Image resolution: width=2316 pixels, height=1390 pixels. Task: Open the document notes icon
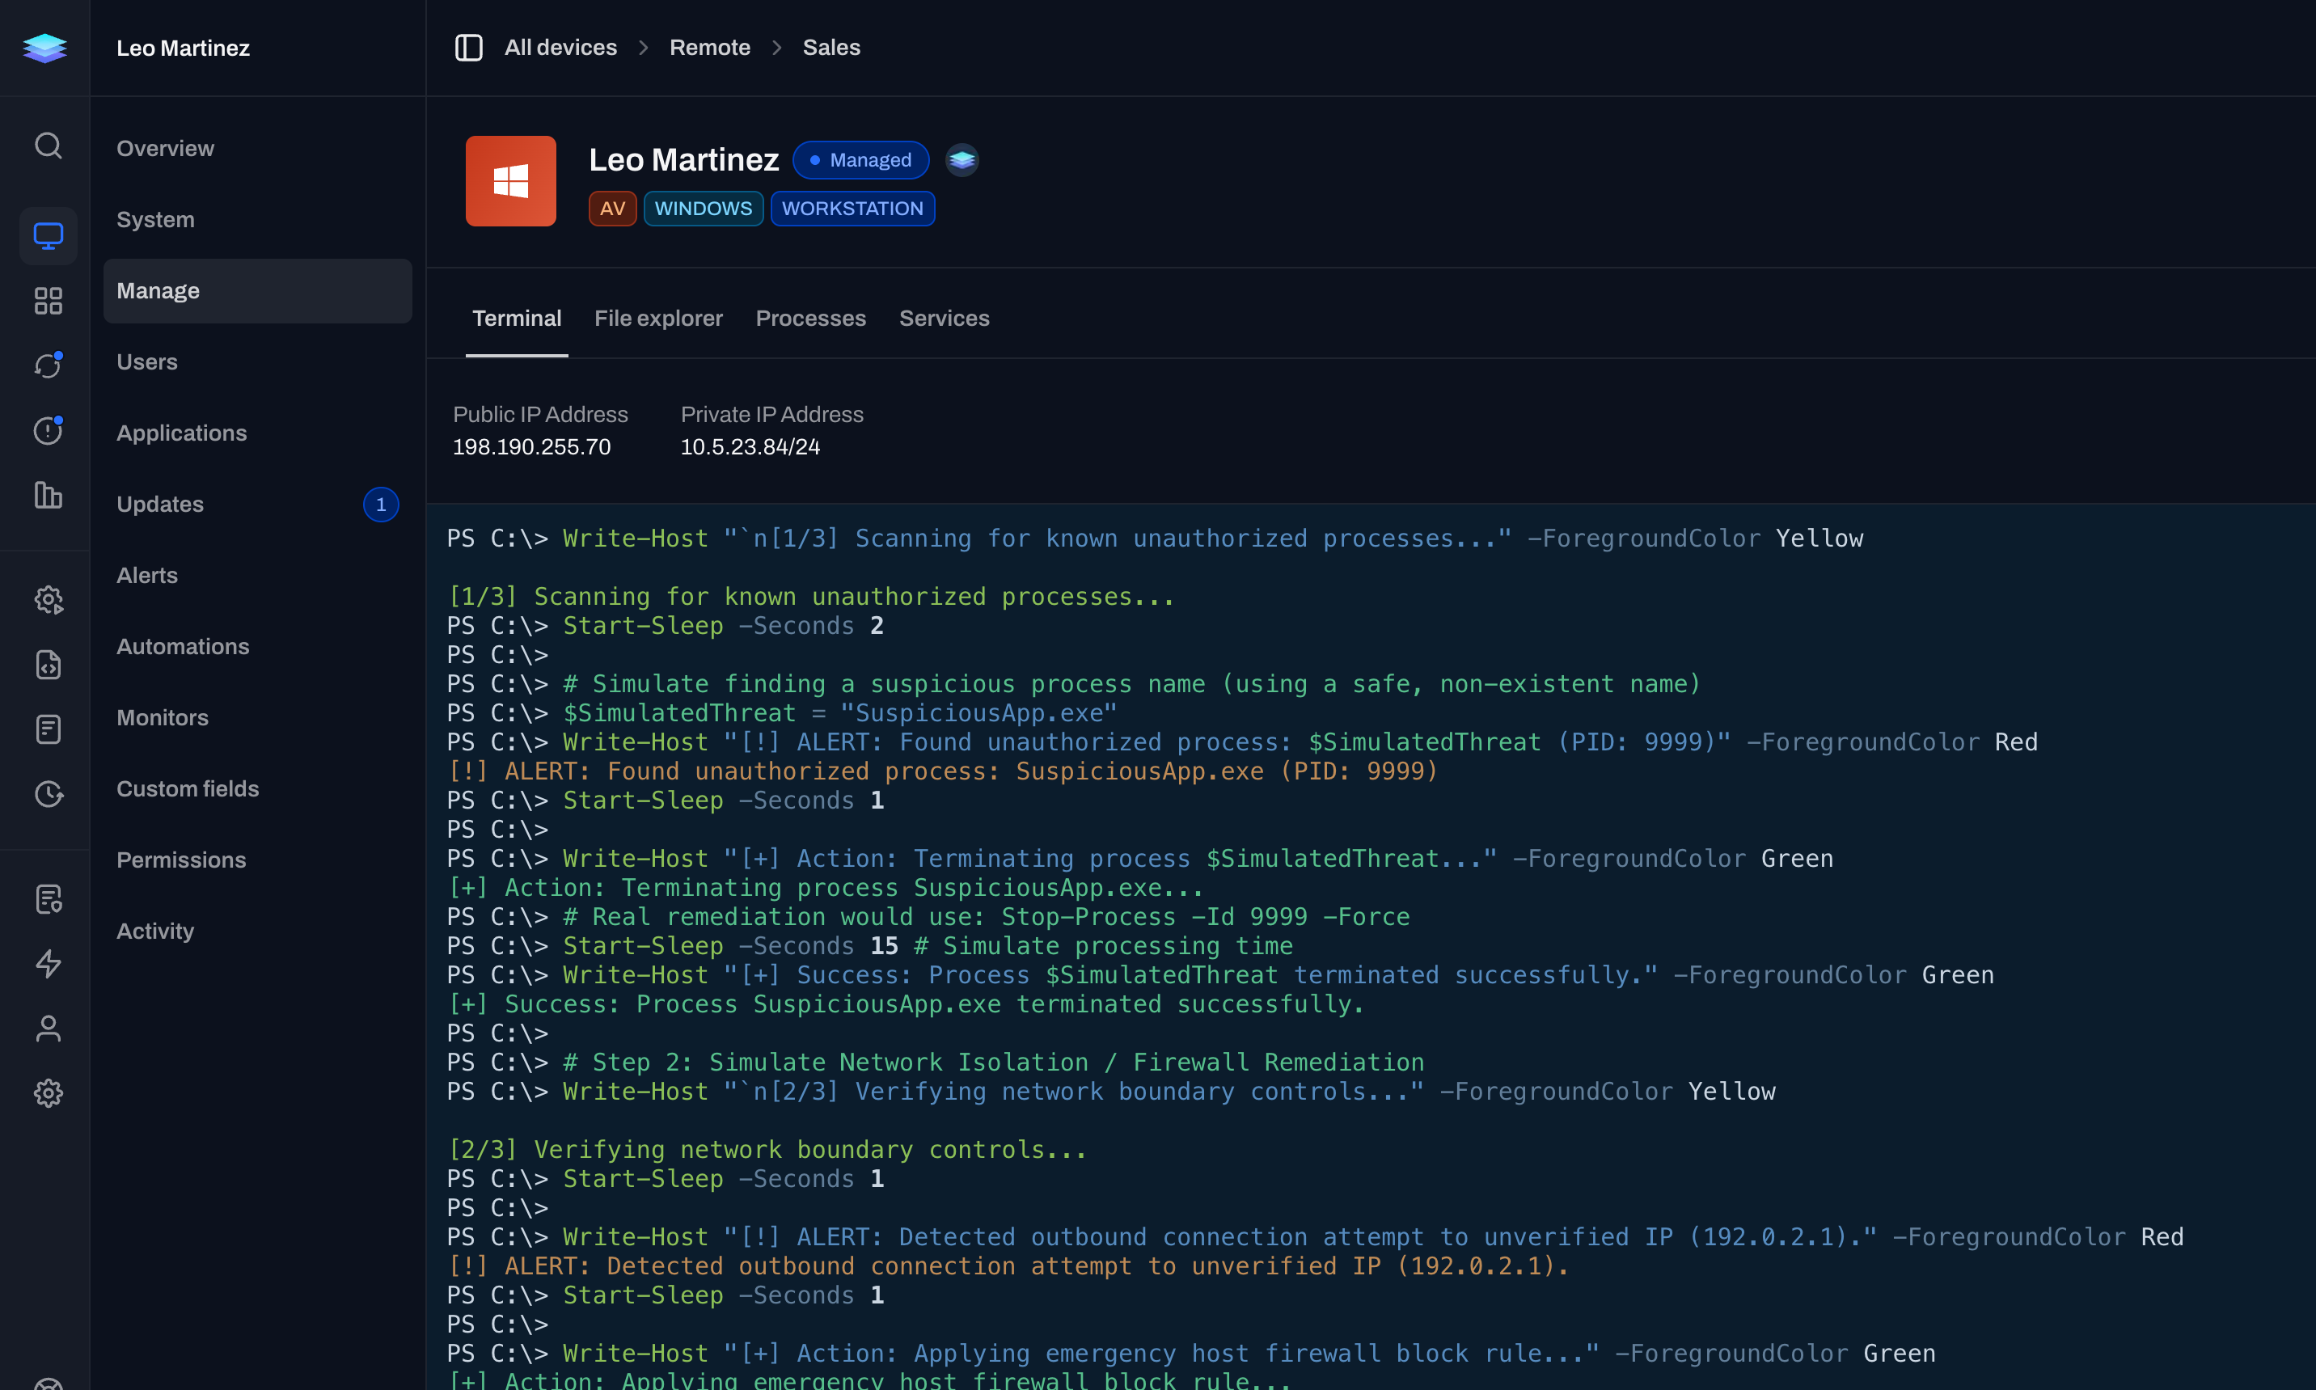click(48, 729)
